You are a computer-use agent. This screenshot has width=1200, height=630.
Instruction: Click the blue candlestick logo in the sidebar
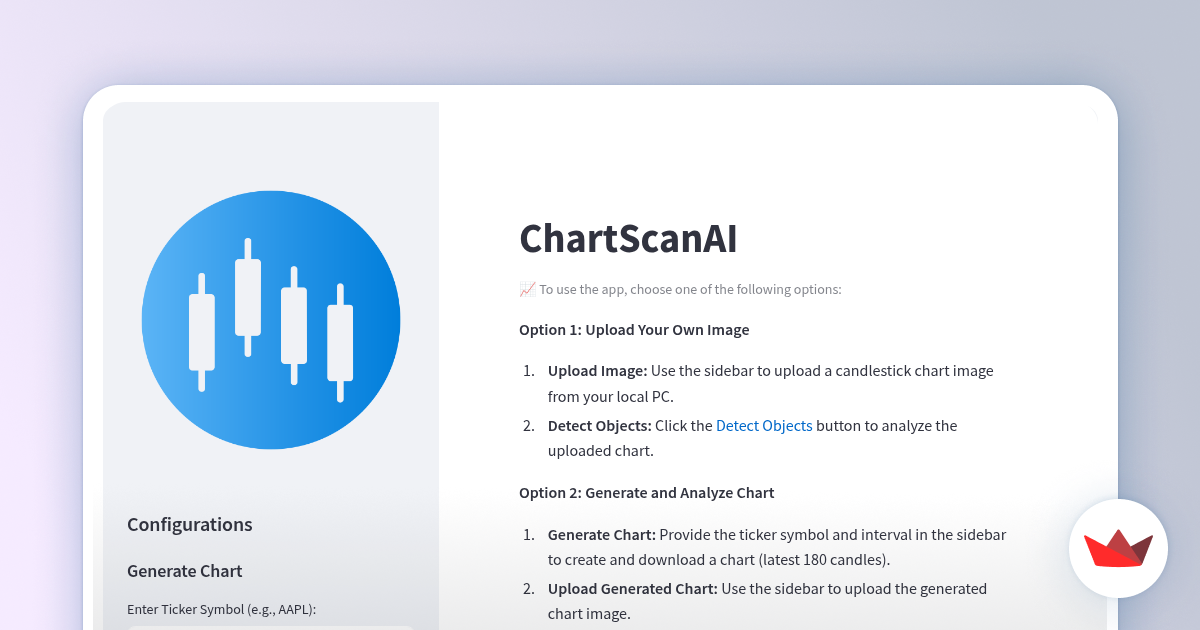click(x=271, y=318)
